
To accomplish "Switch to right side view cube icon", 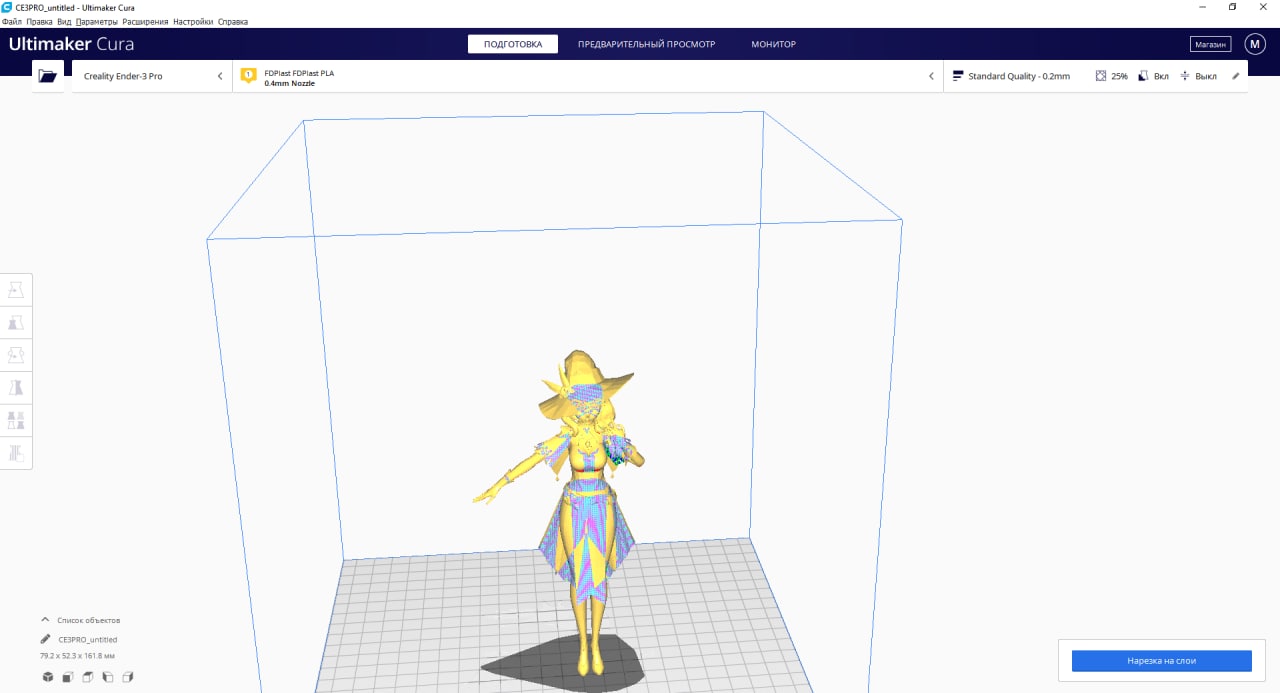I will (127, 677).
